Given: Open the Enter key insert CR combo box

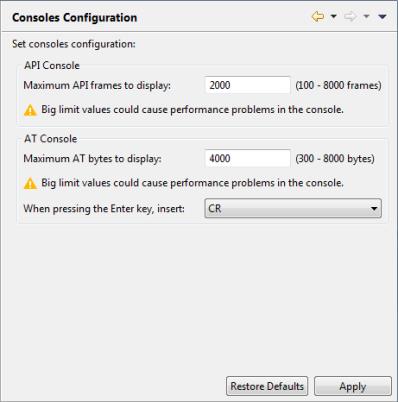Looking at the screenshot, I should point(293,208).
